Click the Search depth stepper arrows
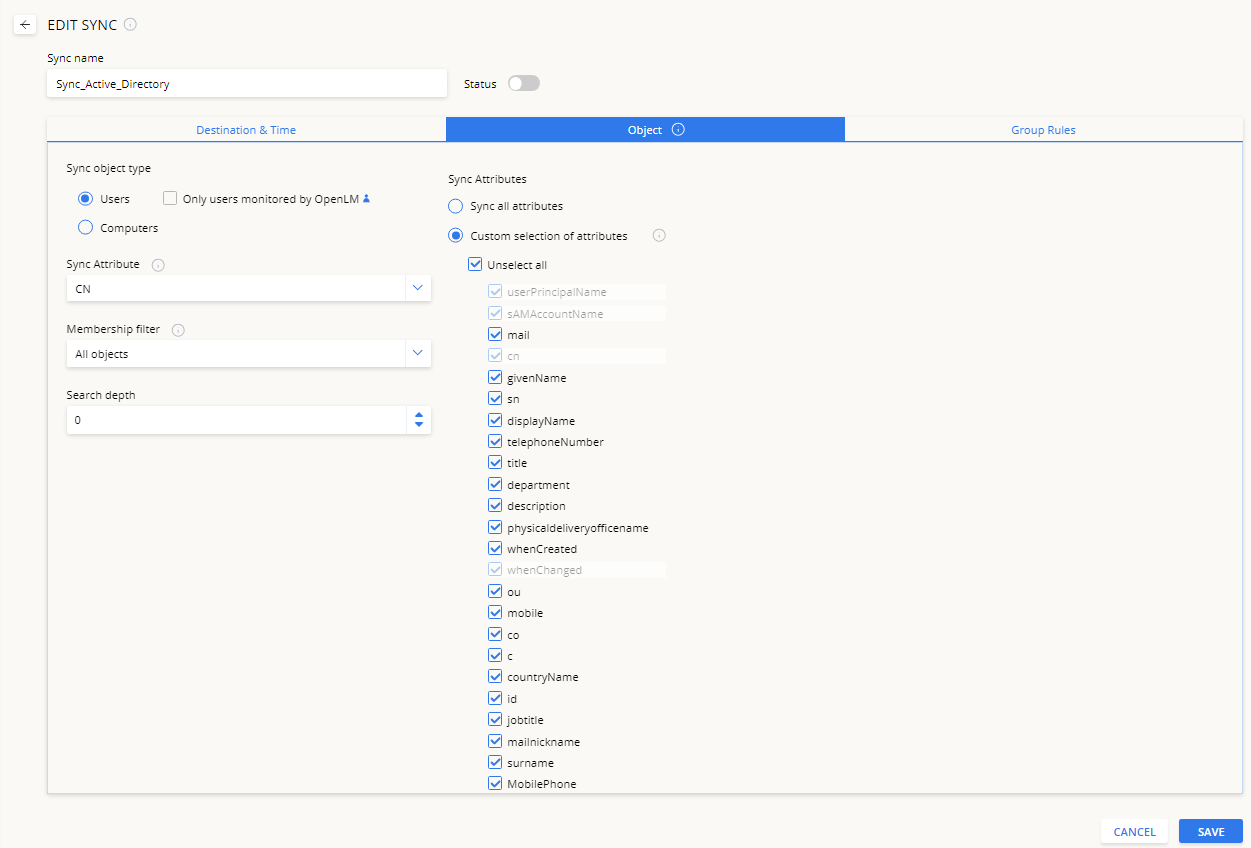The width and height of the screenshot is (1251, 848). [419, 420]
